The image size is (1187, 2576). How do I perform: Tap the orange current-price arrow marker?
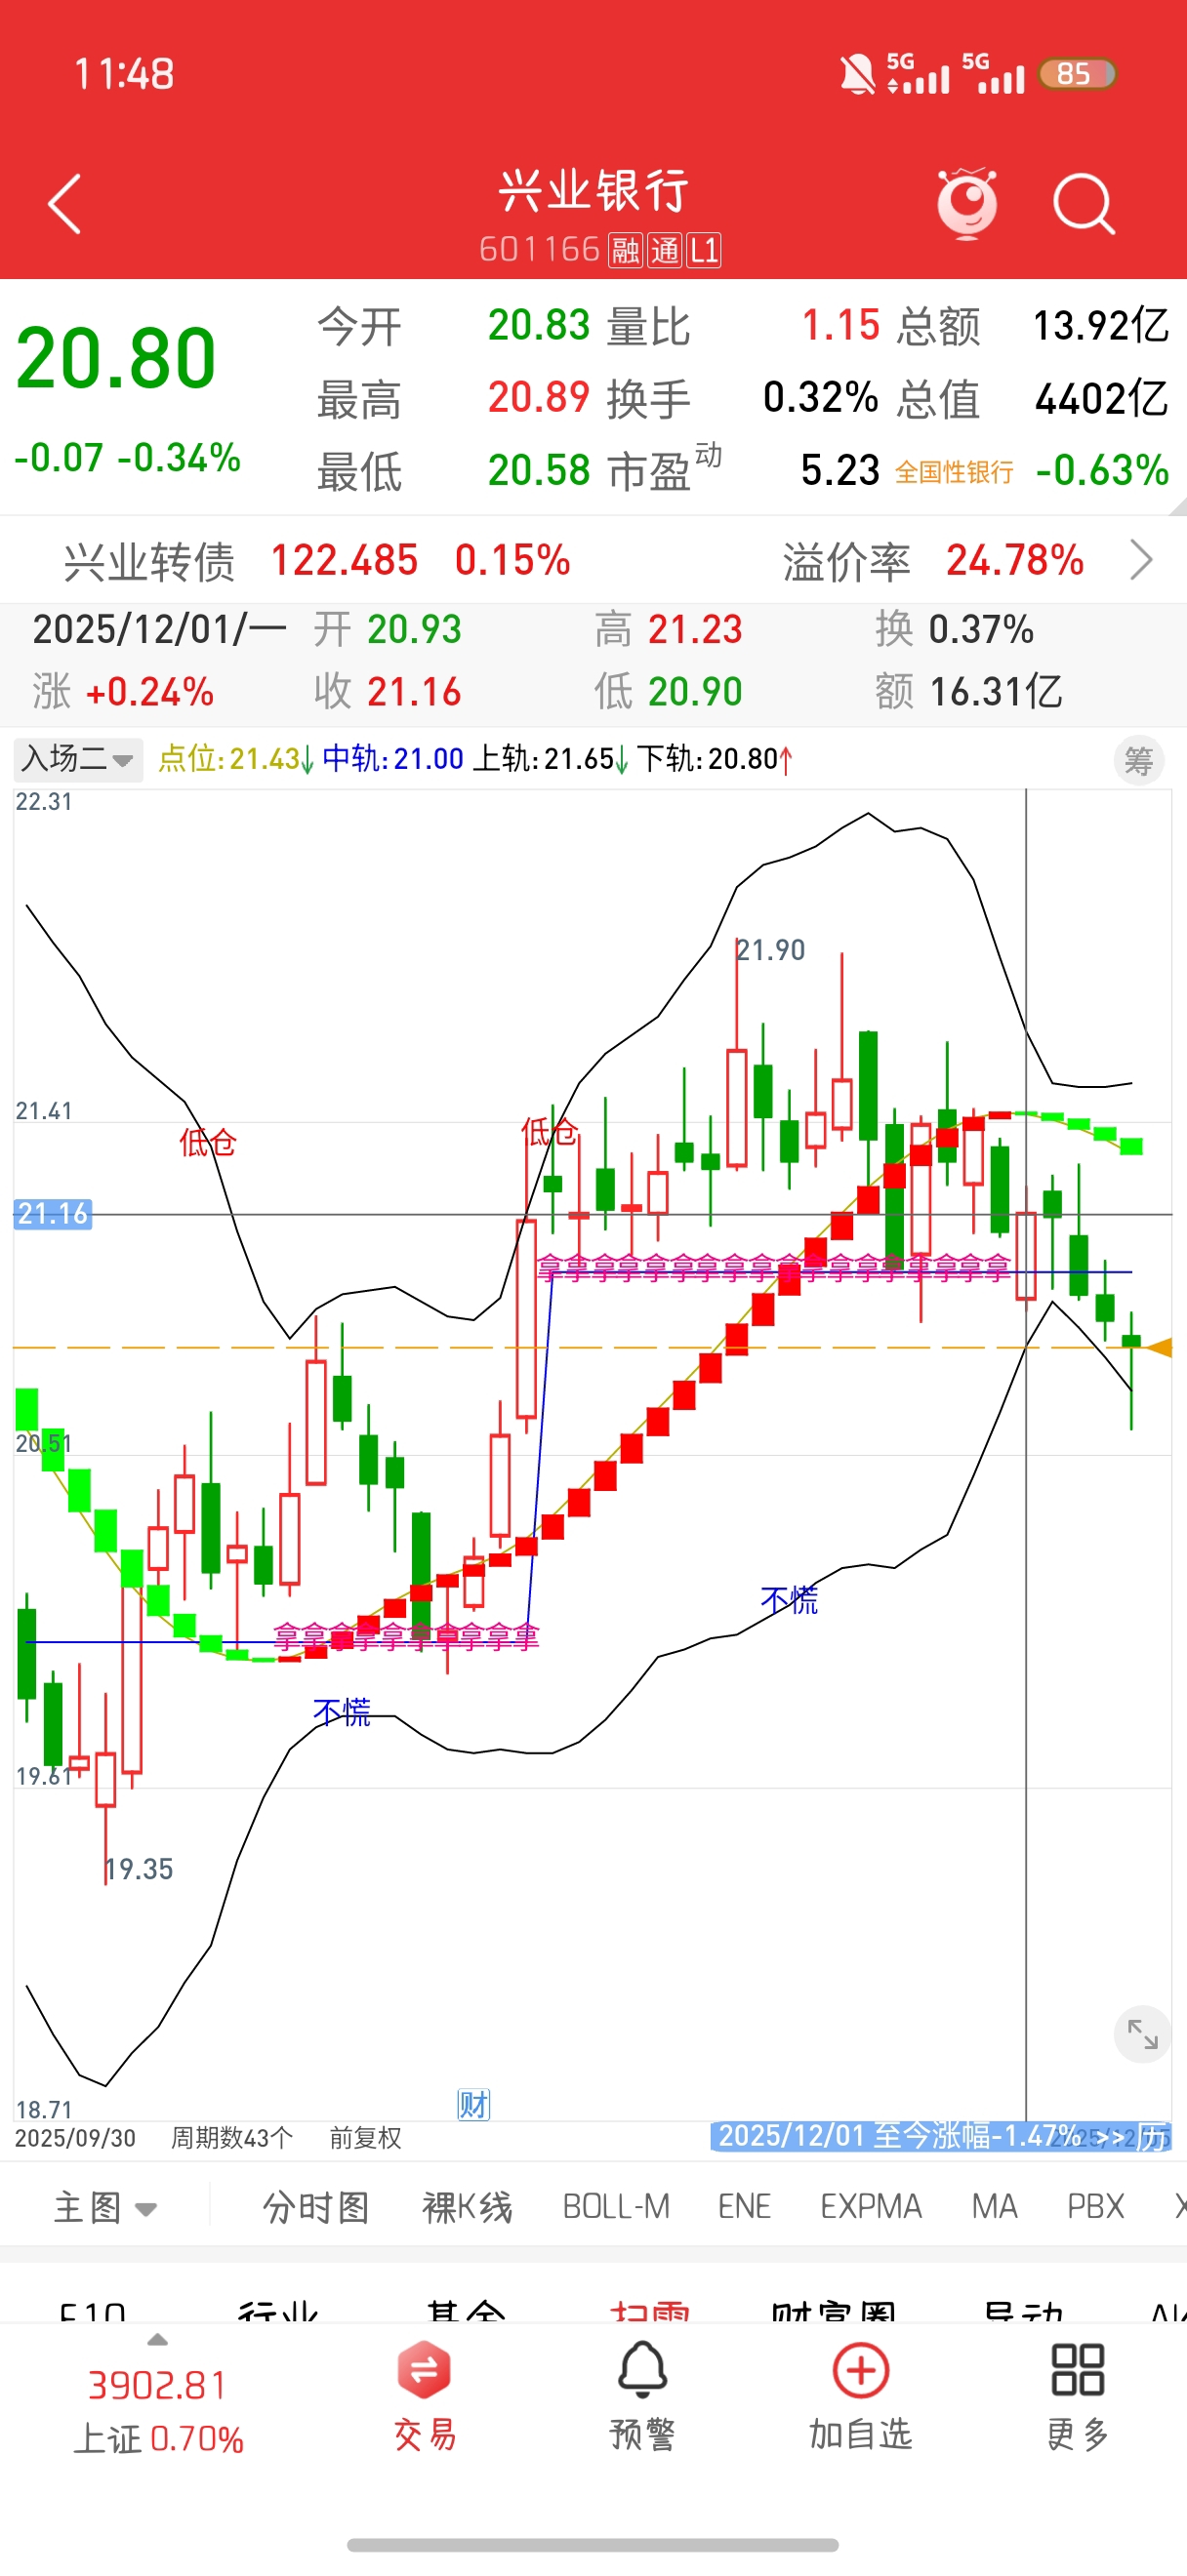[x=1158, y=1348]
